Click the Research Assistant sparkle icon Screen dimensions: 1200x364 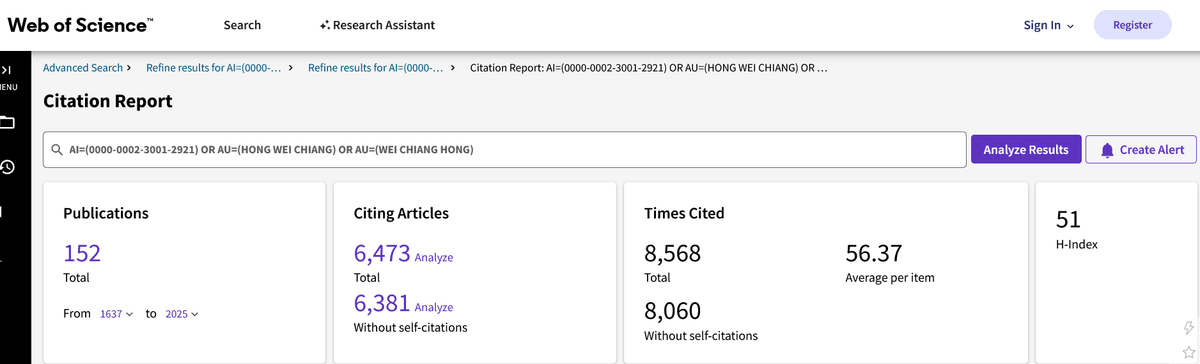(x=324, y=25)
